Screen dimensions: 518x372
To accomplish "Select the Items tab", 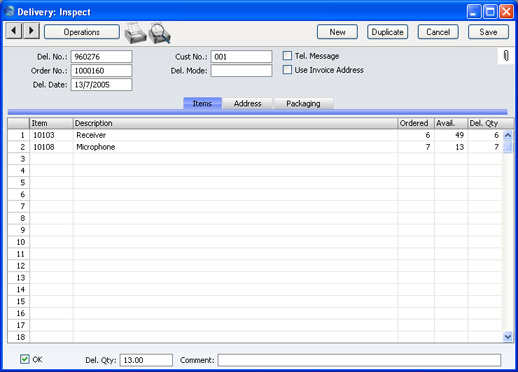I will point(202,104).
